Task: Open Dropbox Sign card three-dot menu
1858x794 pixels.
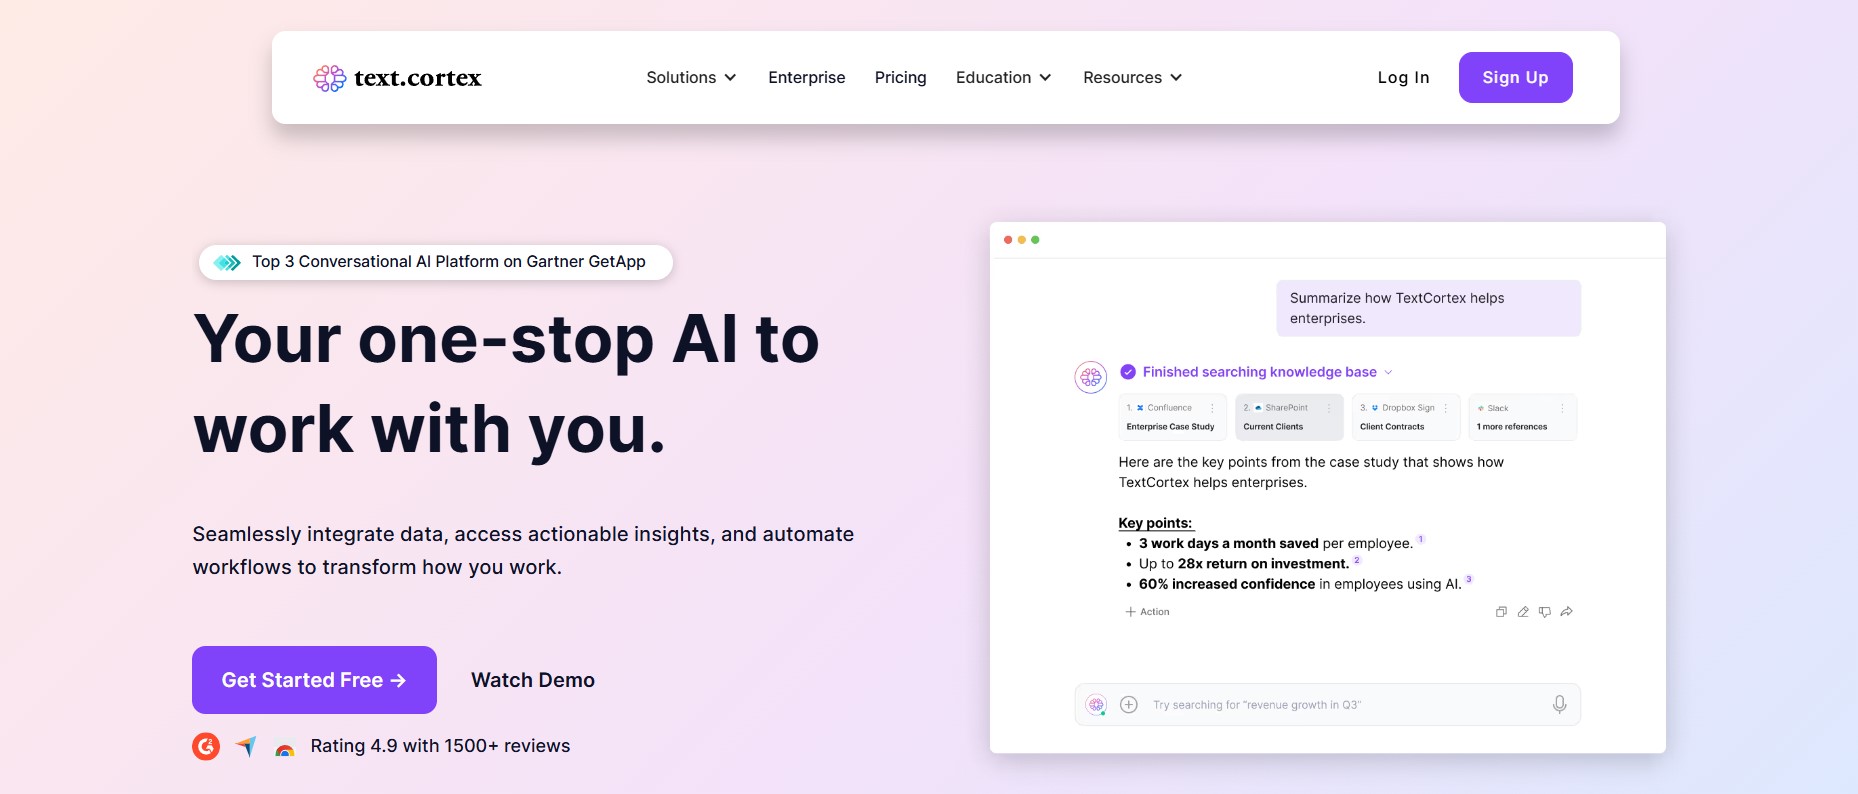Action: point(1446,408)
